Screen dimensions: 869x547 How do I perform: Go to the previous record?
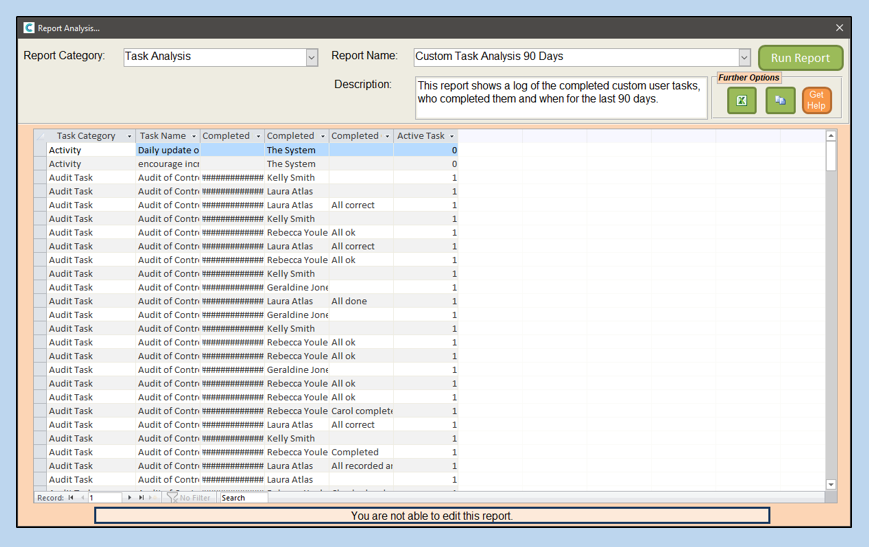tap(82, 497)
